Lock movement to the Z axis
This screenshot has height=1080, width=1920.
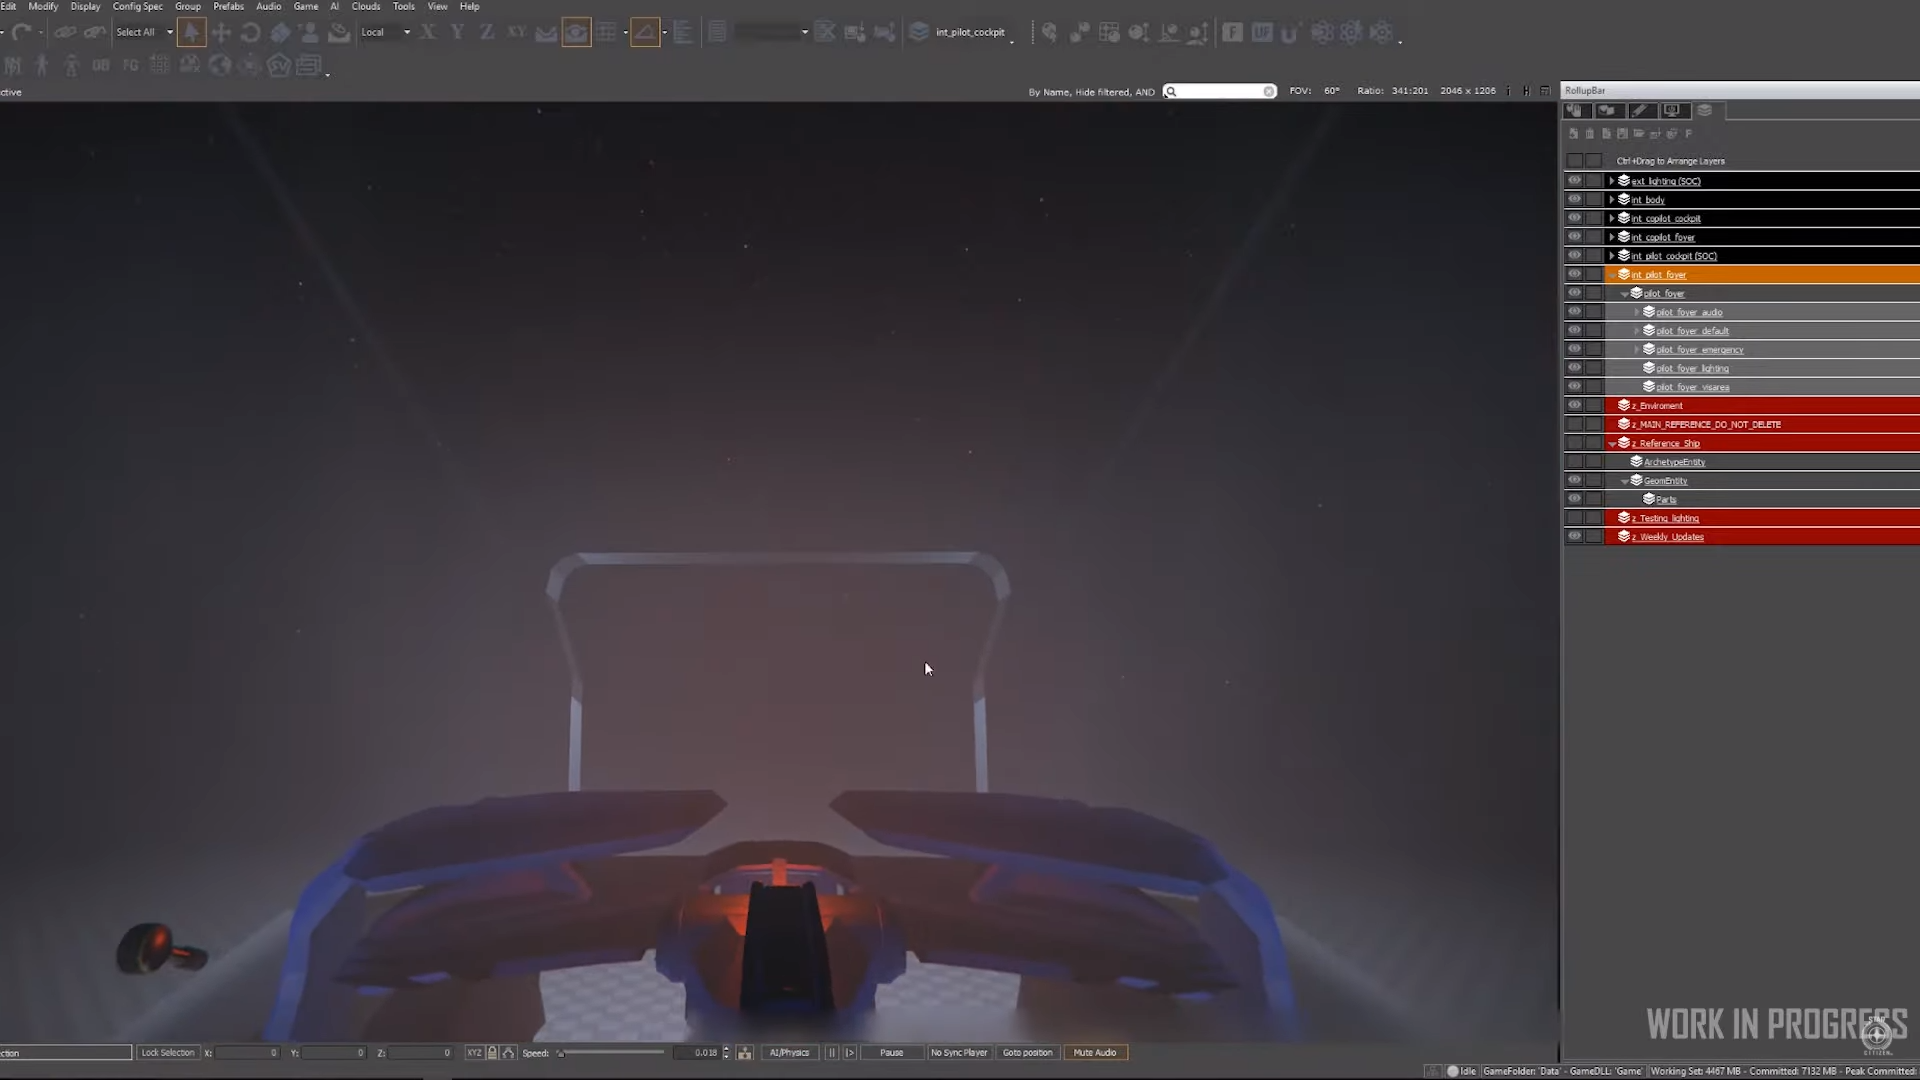(487, 33)
